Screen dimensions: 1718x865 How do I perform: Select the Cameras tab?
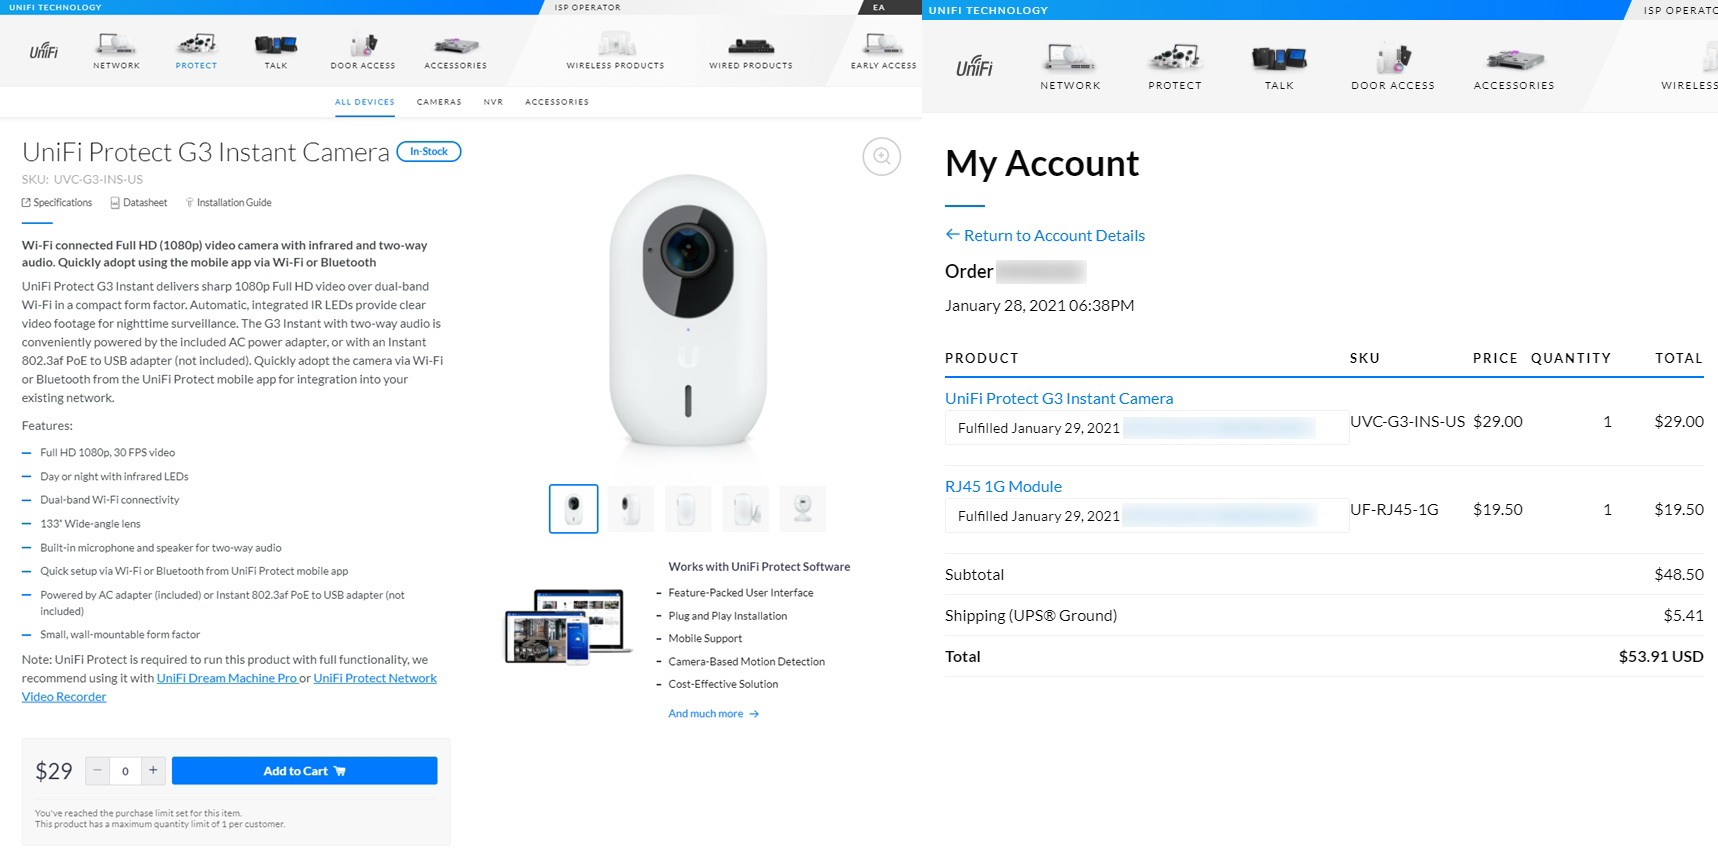439,102
